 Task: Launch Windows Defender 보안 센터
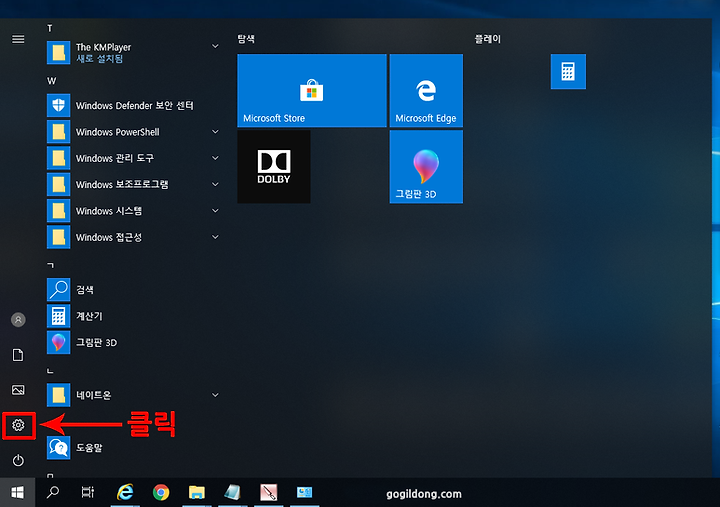[134, 106]
